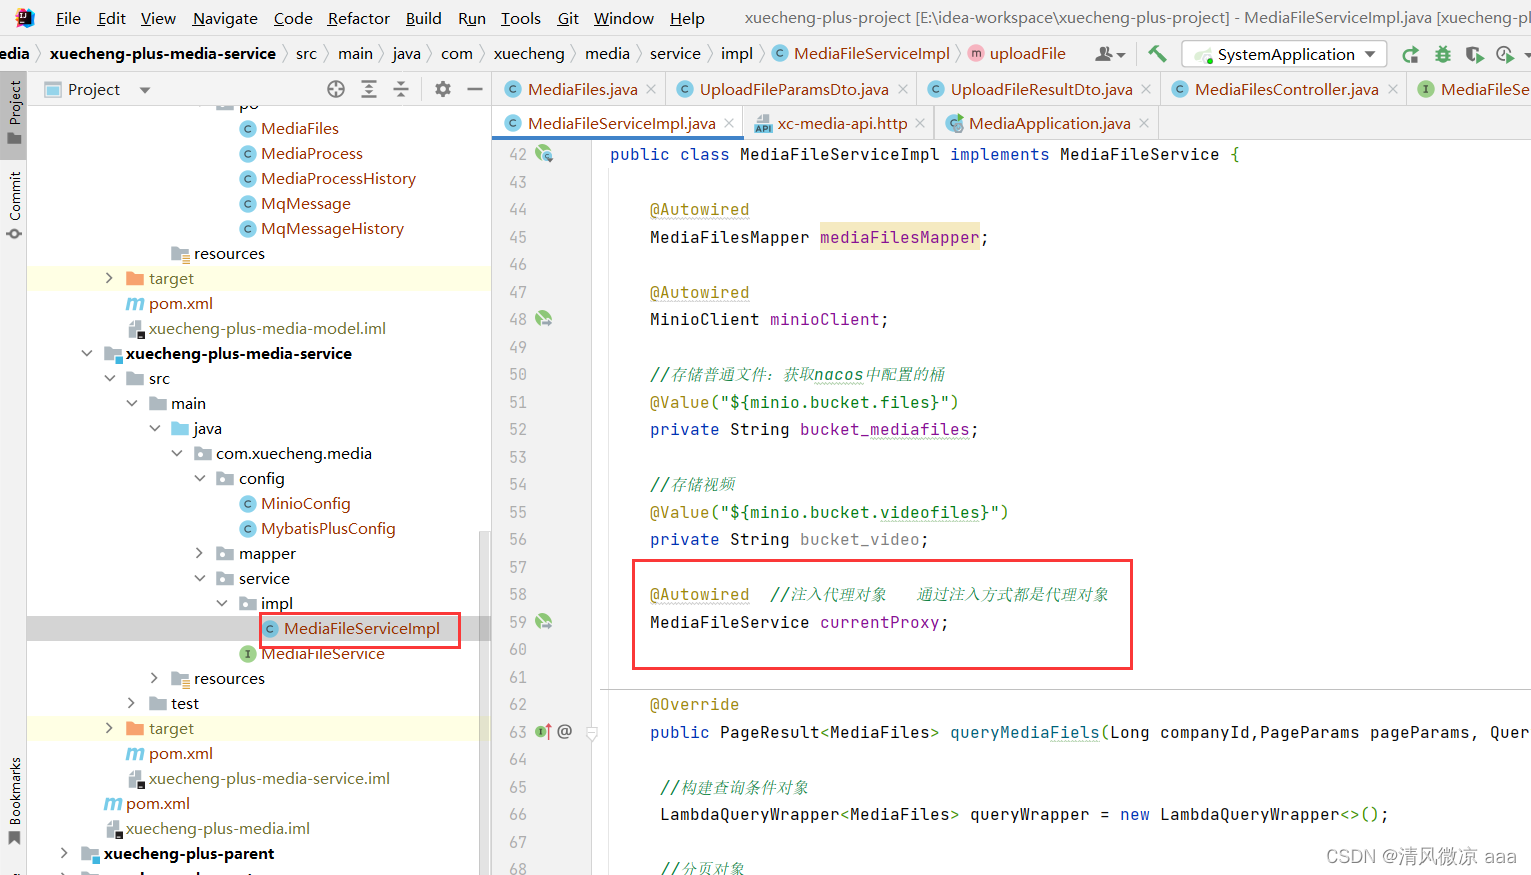Open SystemApplication run configuration dropdown
The image size is (1531, 875).
1284,54
